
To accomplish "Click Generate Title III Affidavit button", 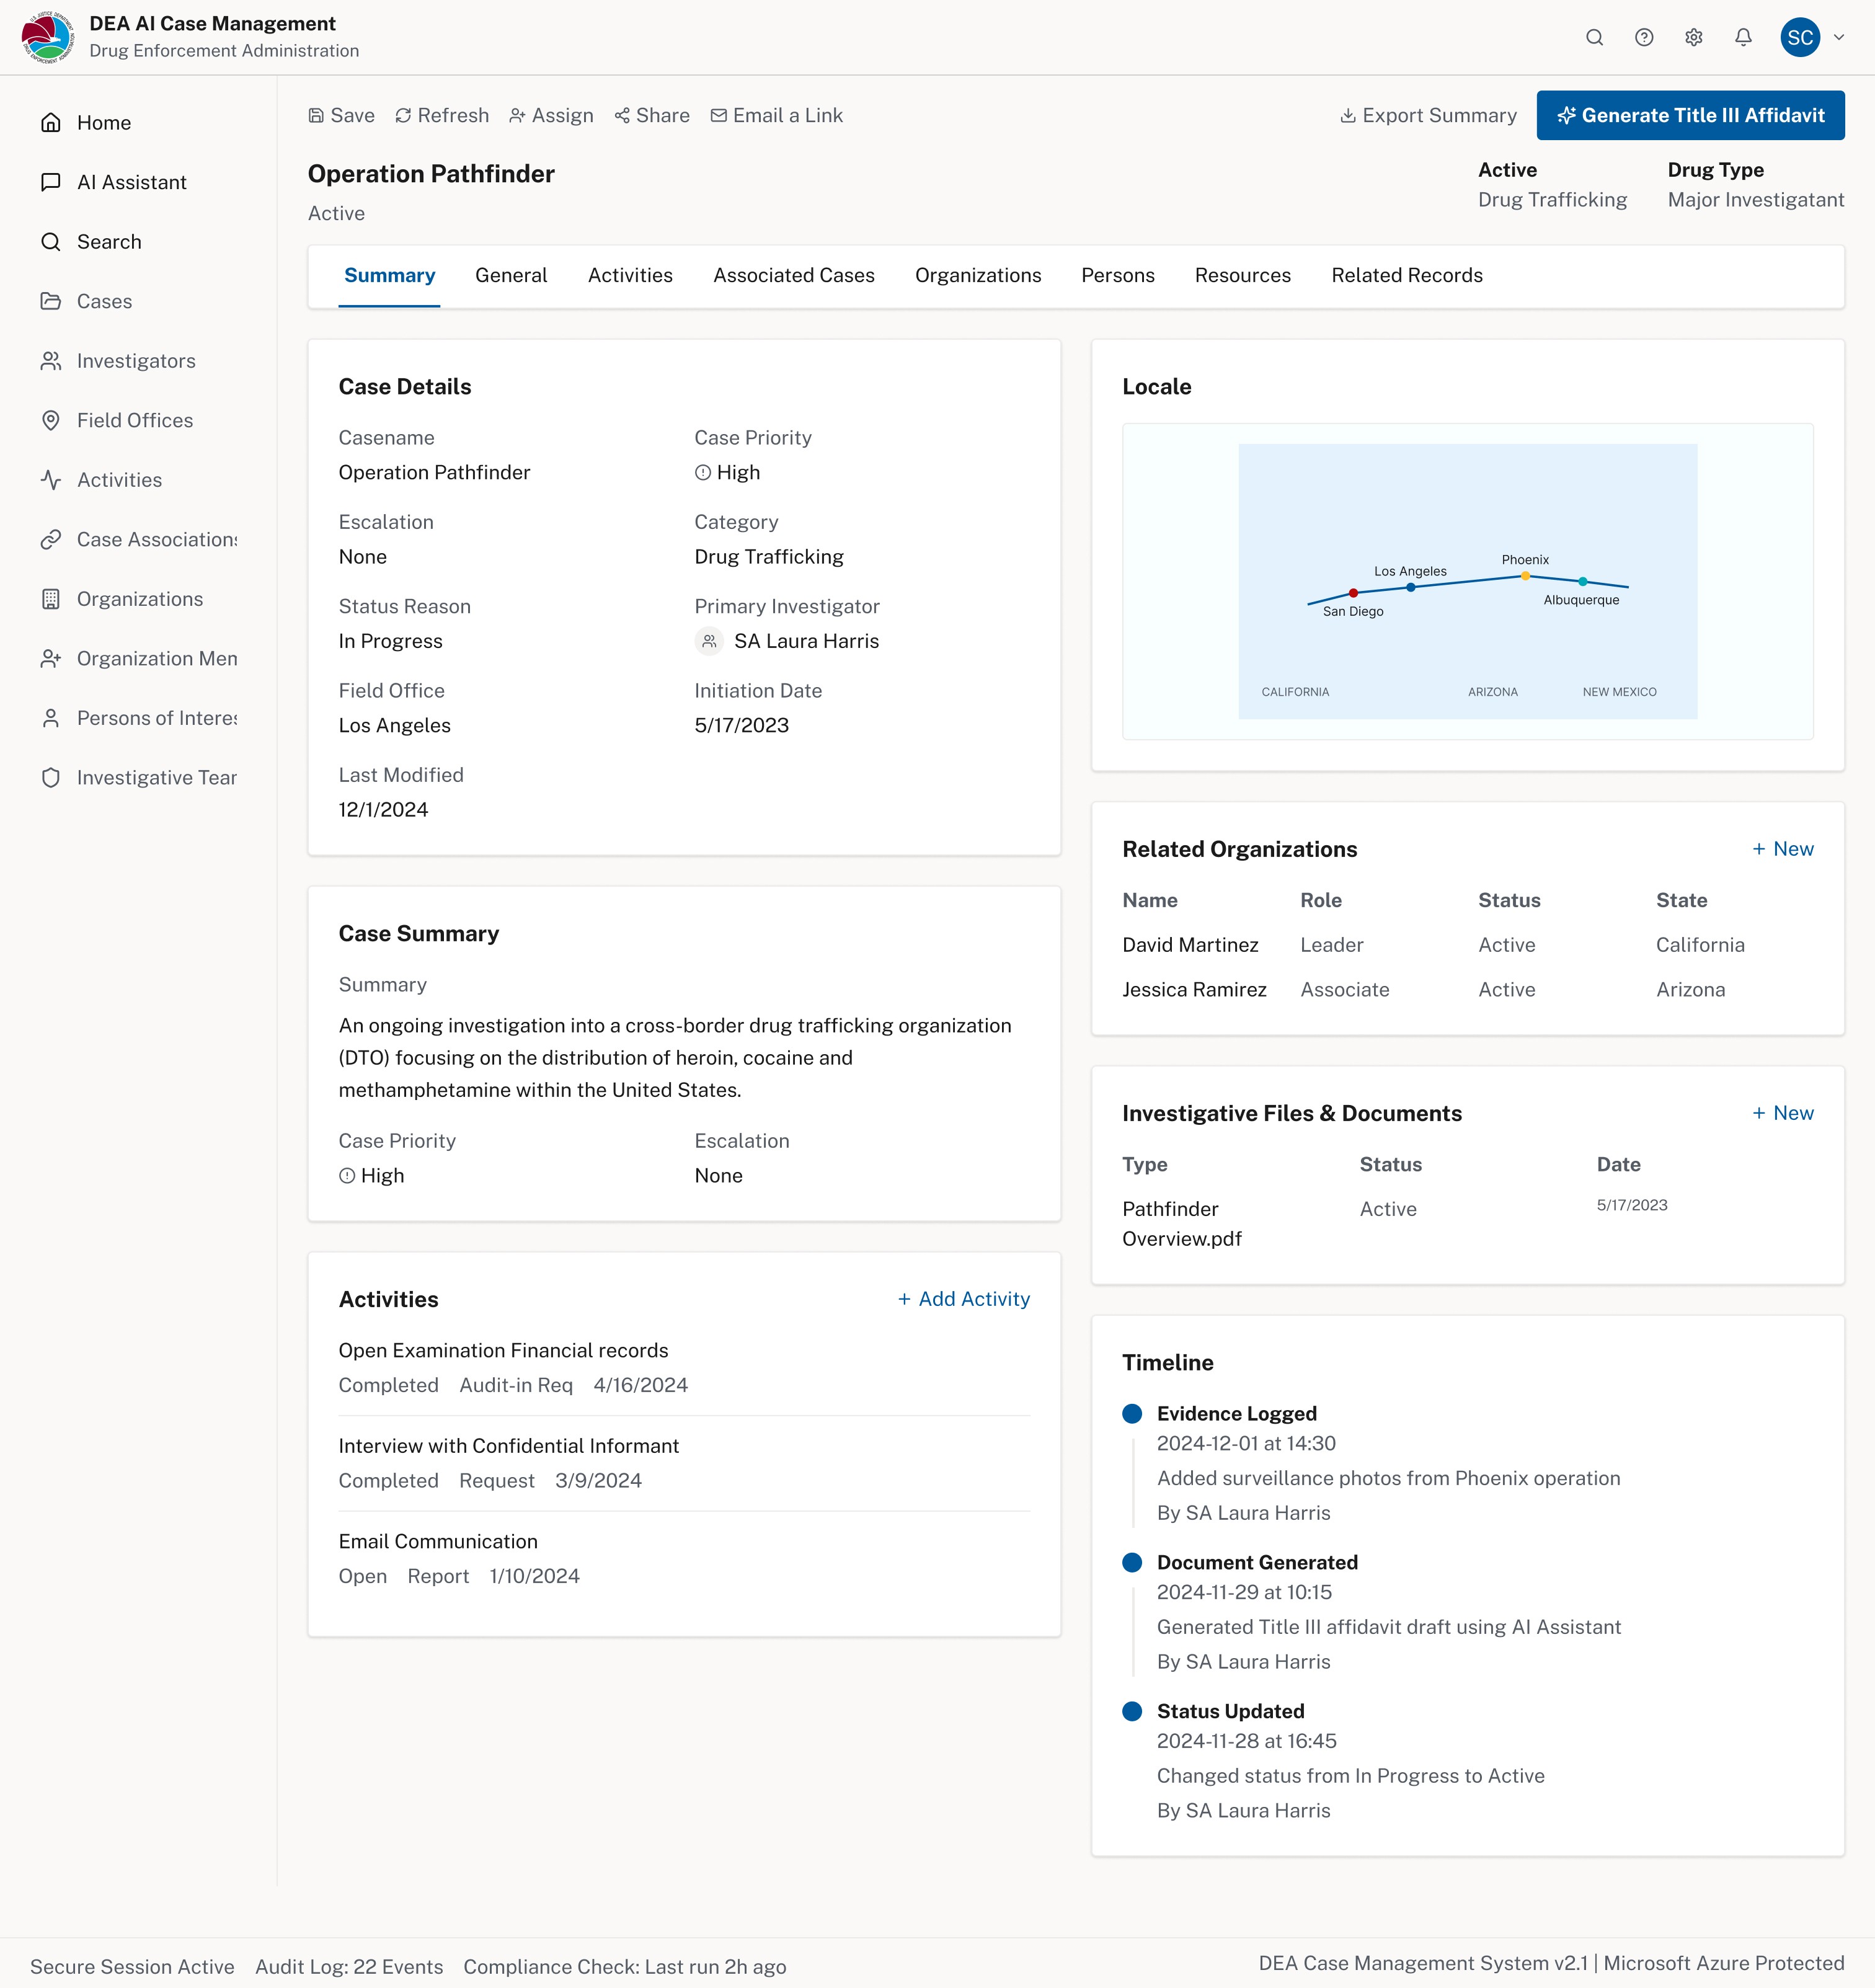I will 1690,115.
